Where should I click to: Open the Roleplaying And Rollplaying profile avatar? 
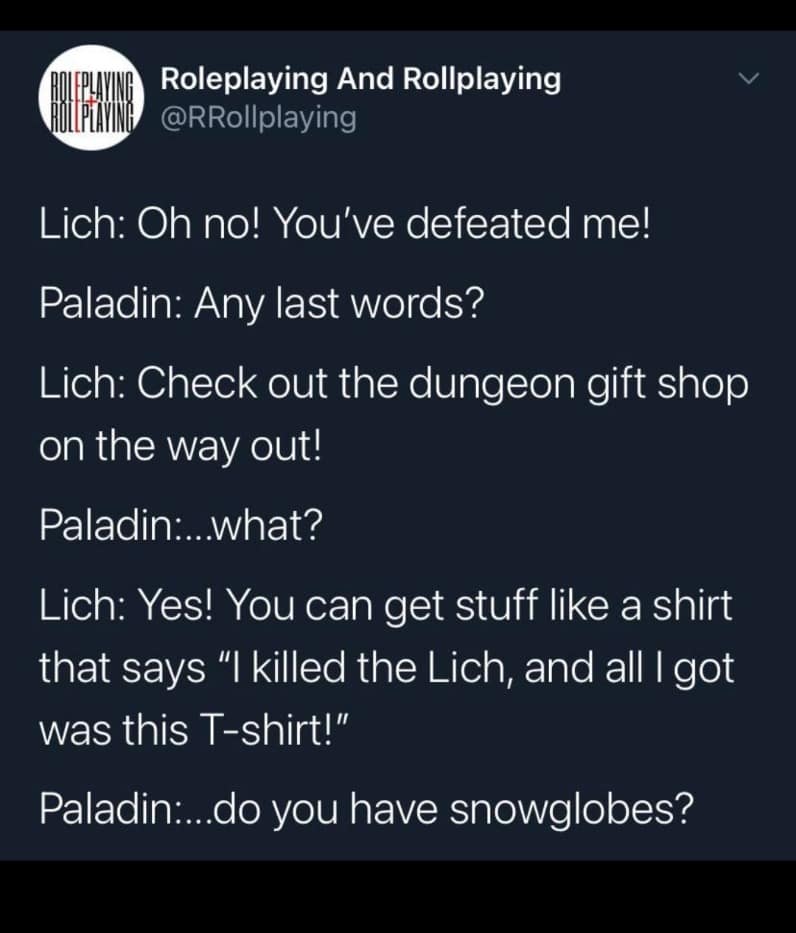(91, 98)
